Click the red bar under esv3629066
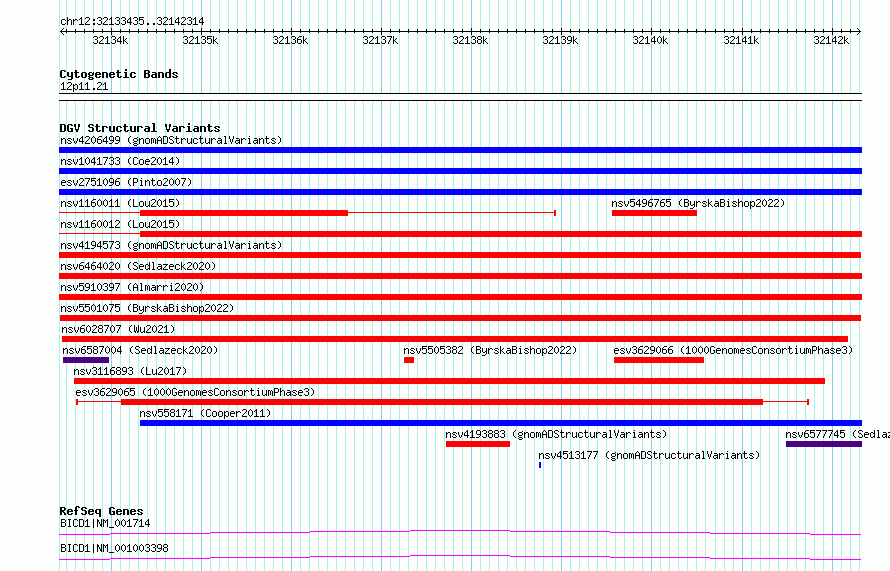Image resolution: width=890 pixels, height=571 pixels. coord(659,360)
